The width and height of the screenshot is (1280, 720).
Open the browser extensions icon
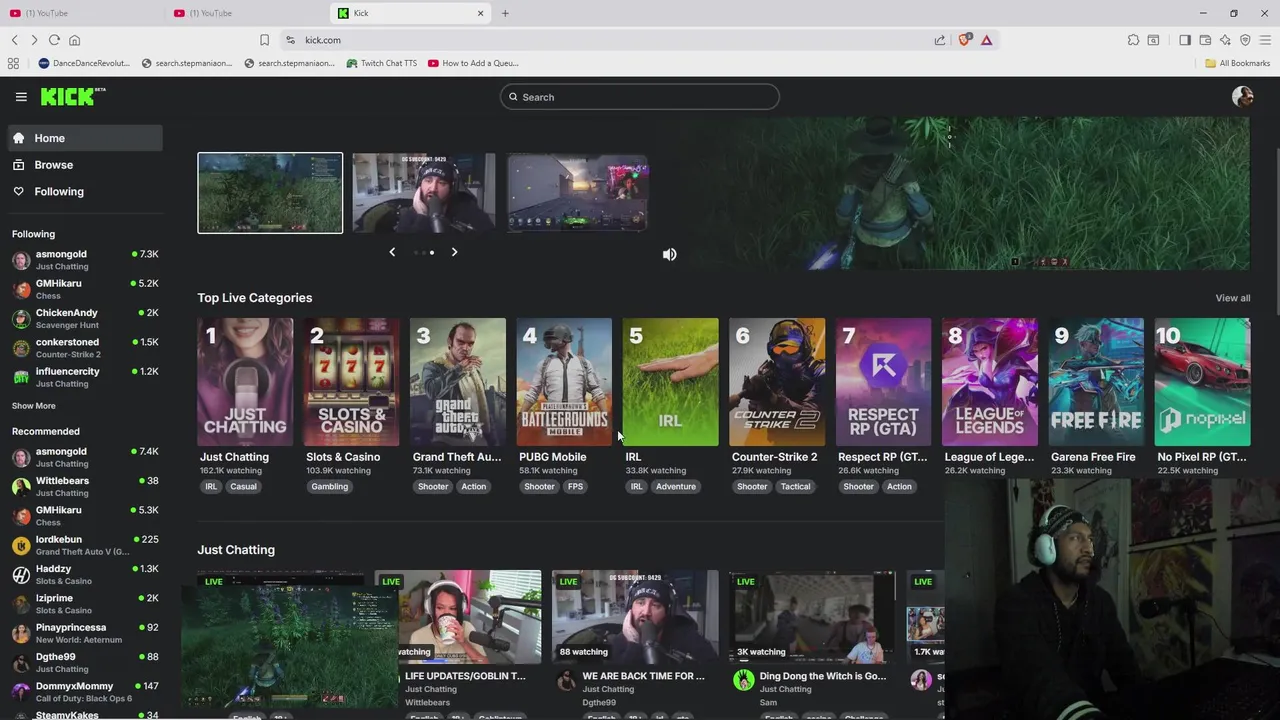tap(1133, 40)
